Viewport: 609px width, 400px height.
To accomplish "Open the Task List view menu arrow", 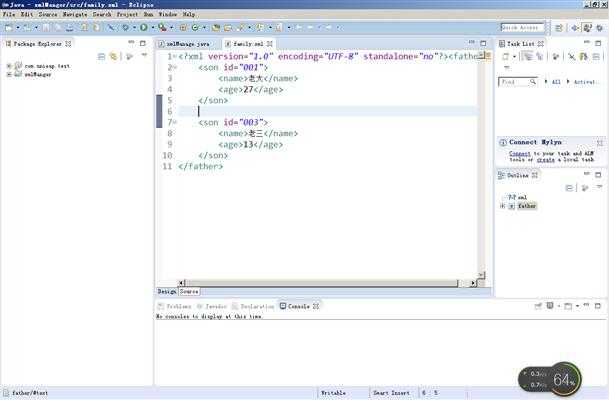I will pyautogui.click(x=506, y=68).
